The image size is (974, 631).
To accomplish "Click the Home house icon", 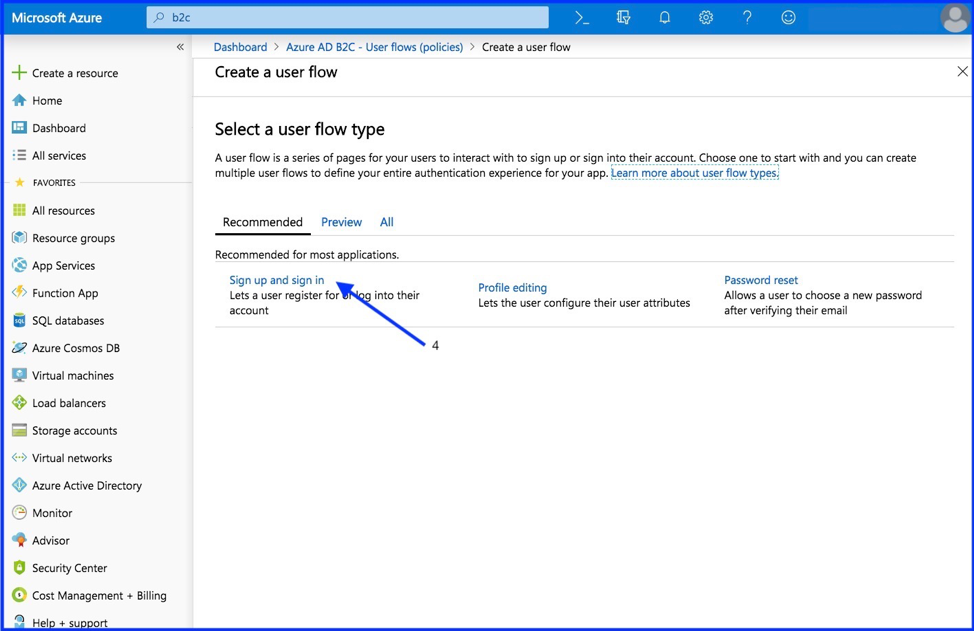I will (19, 100).
